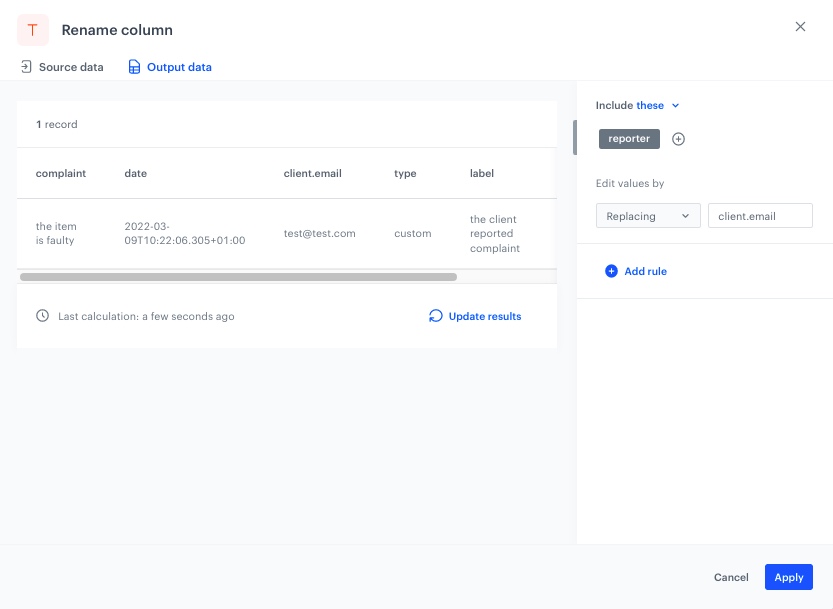Click the client.email input field
The height and width of the screenshot is (609, 833).
tap(759, 216)
